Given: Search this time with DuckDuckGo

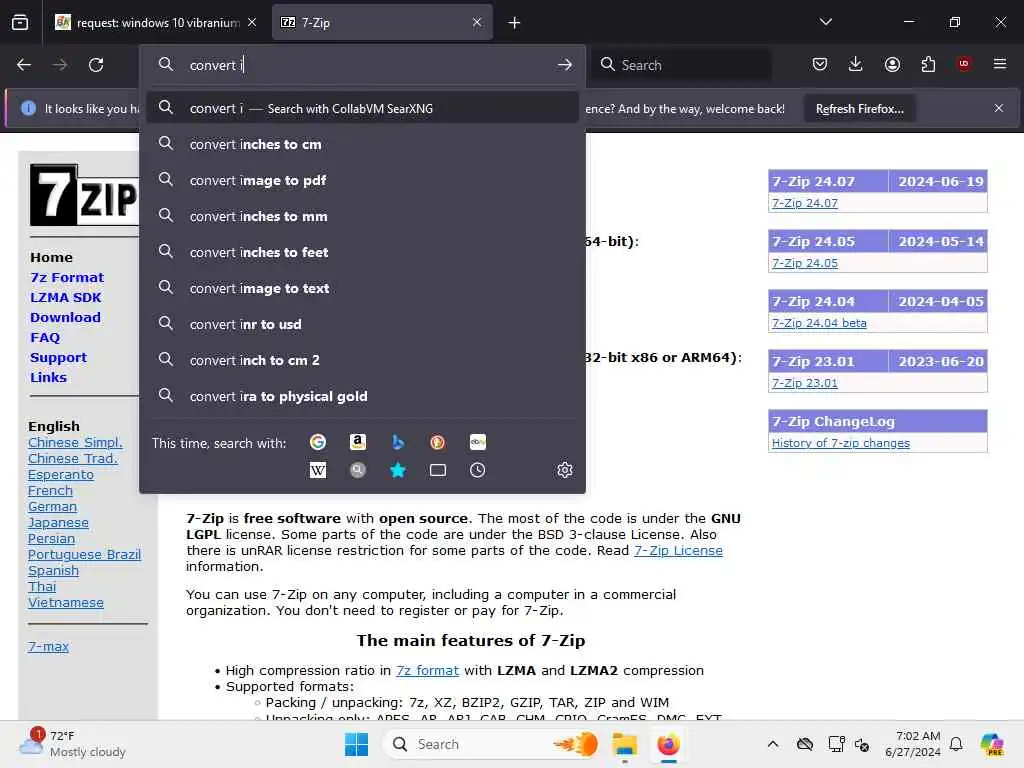Looking at the screenshot, I should click(438, 442).
